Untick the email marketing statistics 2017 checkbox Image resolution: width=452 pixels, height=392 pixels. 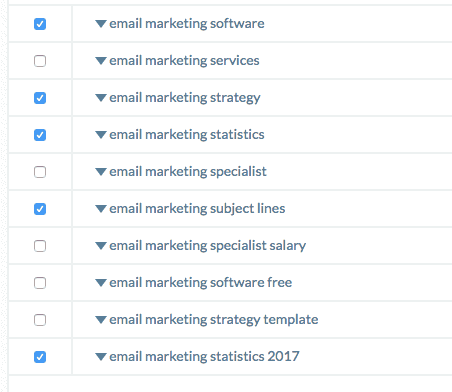pyautogui.click(x=40, y=357)
